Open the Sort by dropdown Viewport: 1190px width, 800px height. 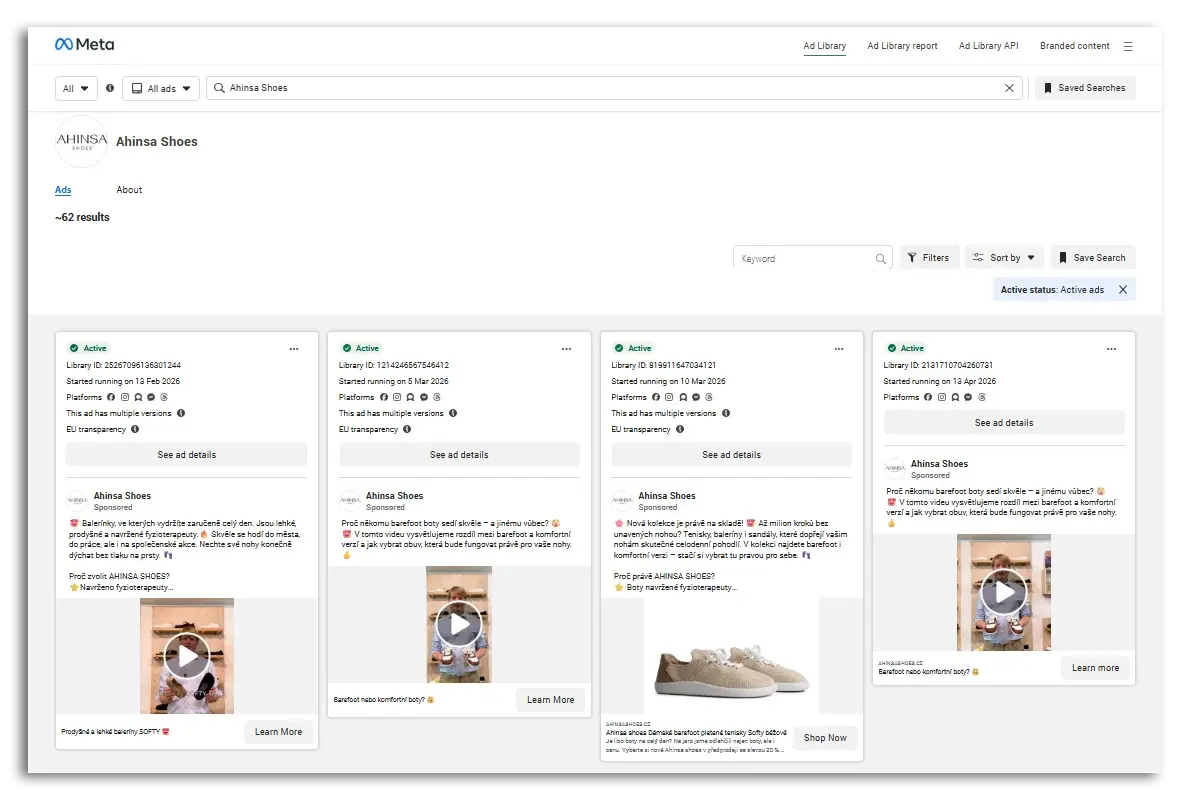tap(1004, 258)
